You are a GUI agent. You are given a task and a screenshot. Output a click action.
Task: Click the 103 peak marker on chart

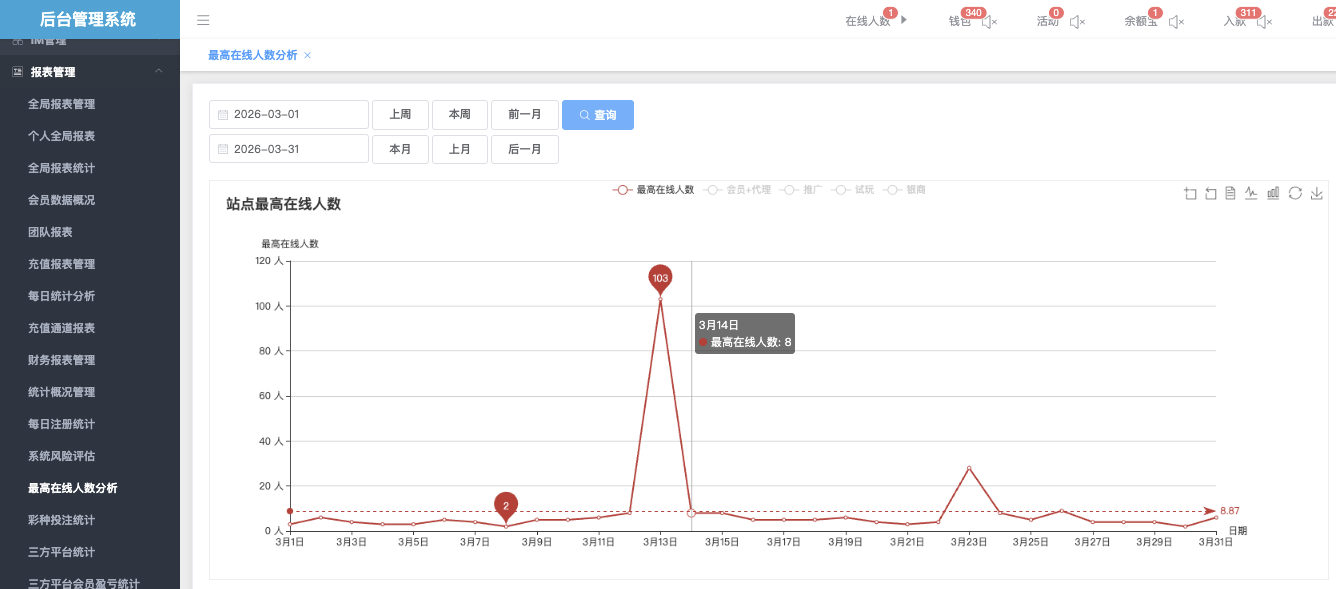tap(660, 278)
